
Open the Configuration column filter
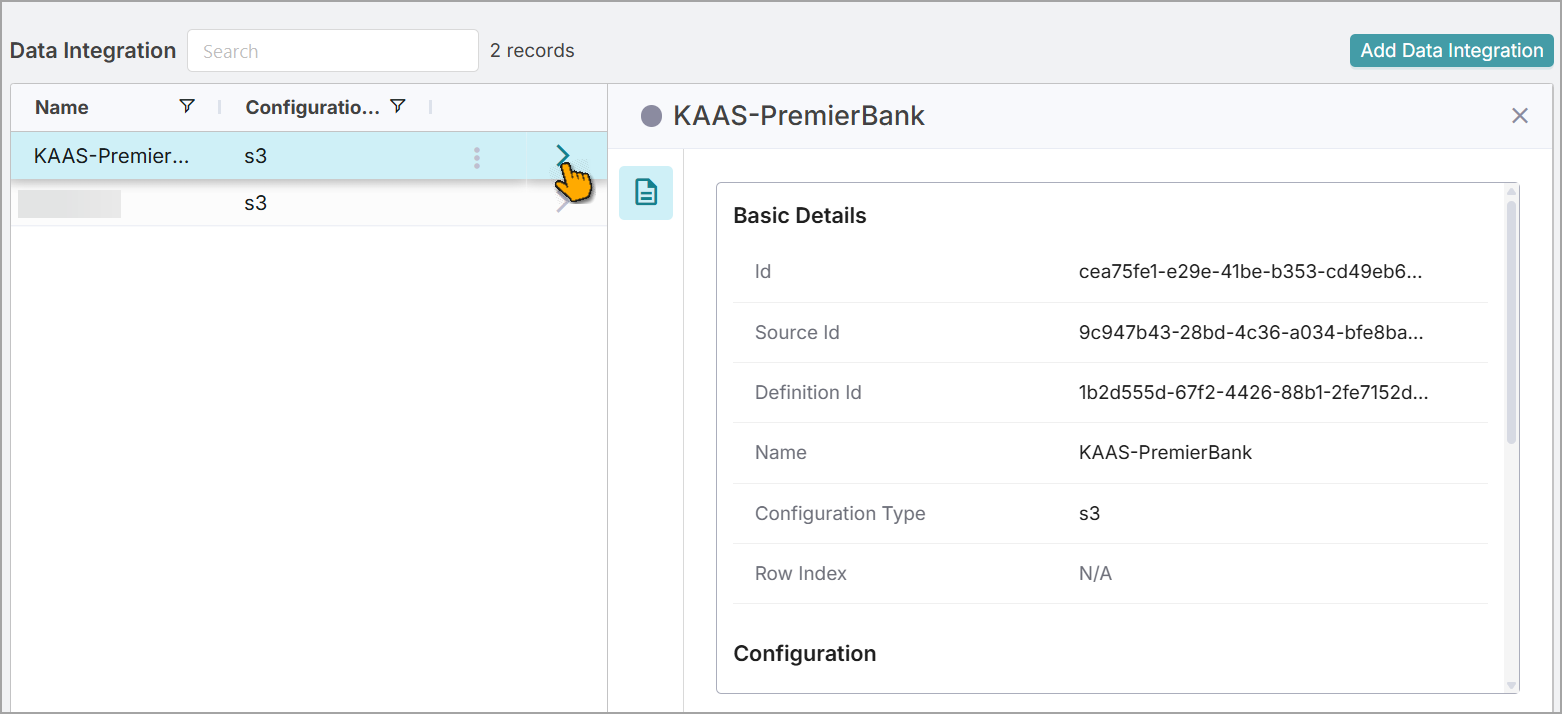[397, 106]
